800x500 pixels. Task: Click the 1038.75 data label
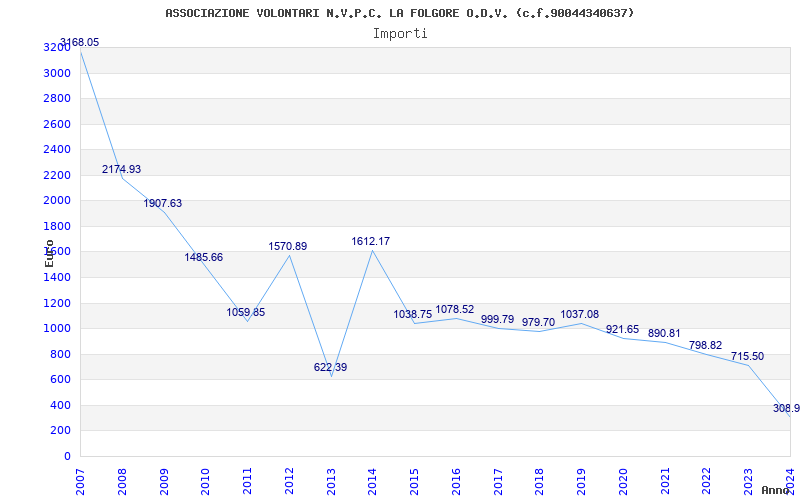(413, 315)
